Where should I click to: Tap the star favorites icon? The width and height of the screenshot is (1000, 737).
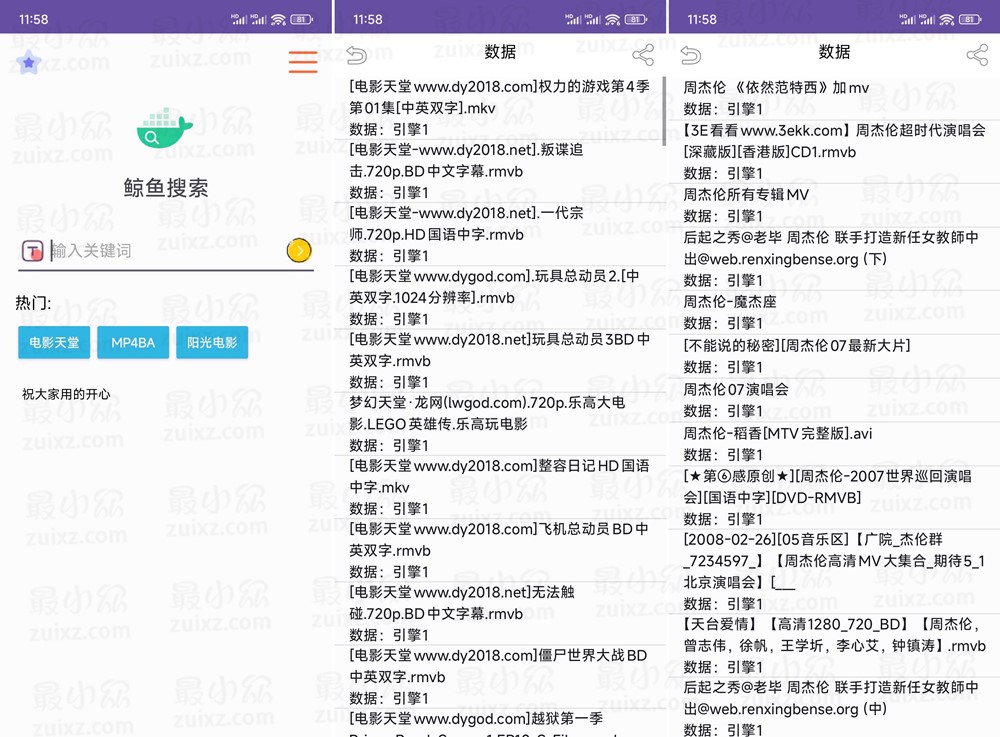(x=29, y=62)
